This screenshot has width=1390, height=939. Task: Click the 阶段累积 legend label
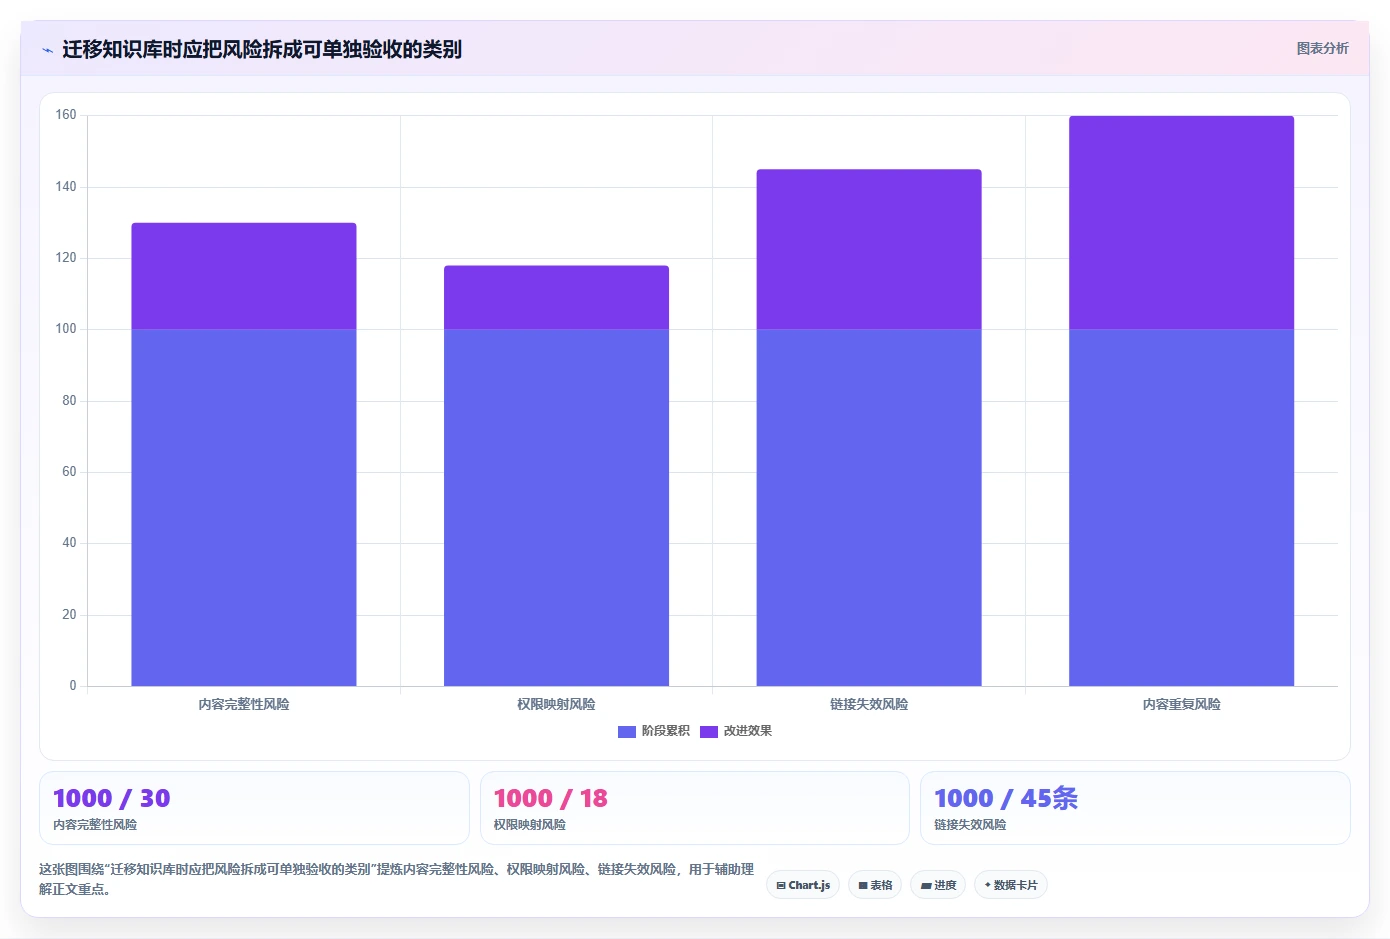666,731
